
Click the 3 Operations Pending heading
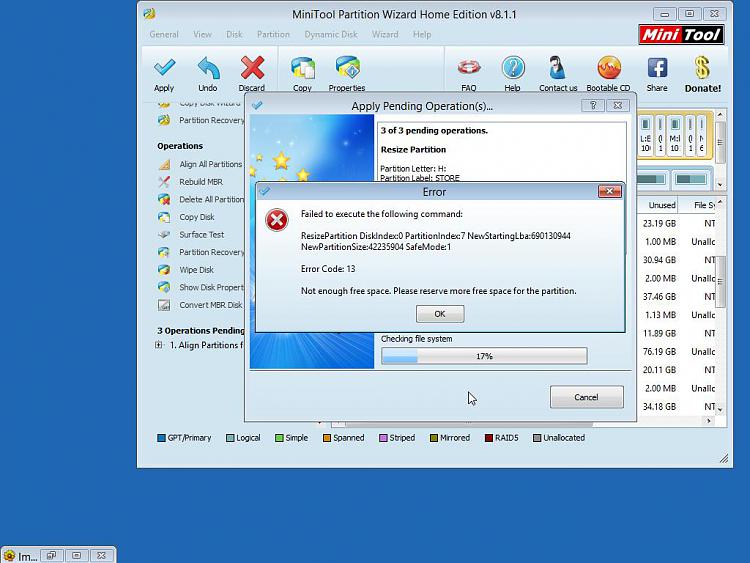click(x=201, y=331)
